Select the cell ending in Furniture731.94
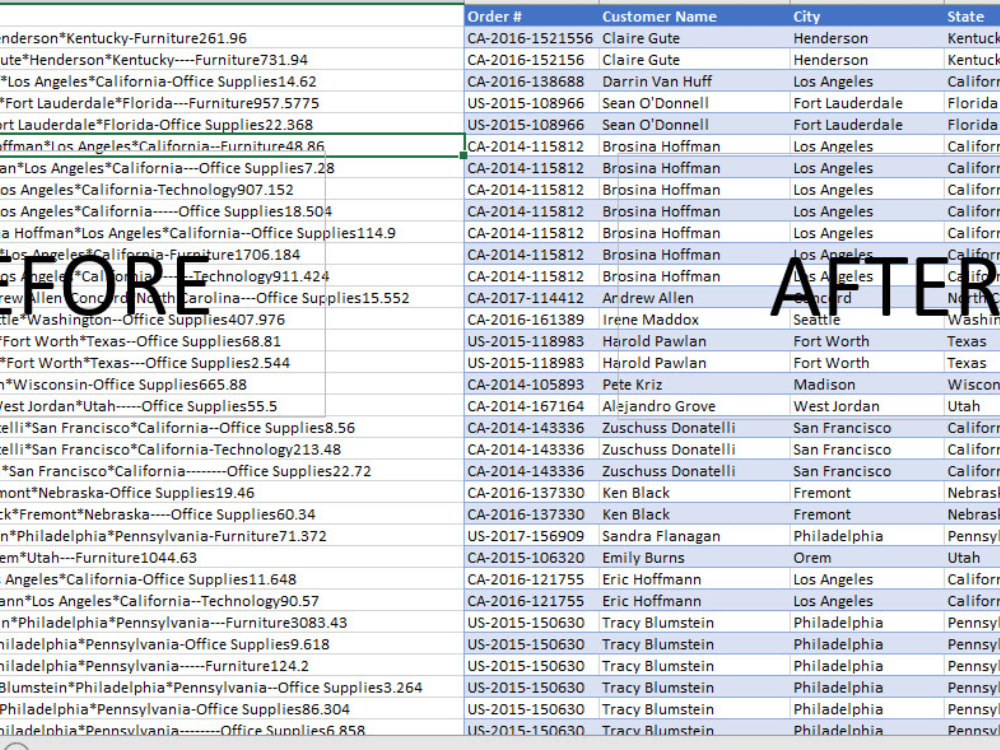Viewport: 1000px width, 750px height. click(x=232, y=60)
